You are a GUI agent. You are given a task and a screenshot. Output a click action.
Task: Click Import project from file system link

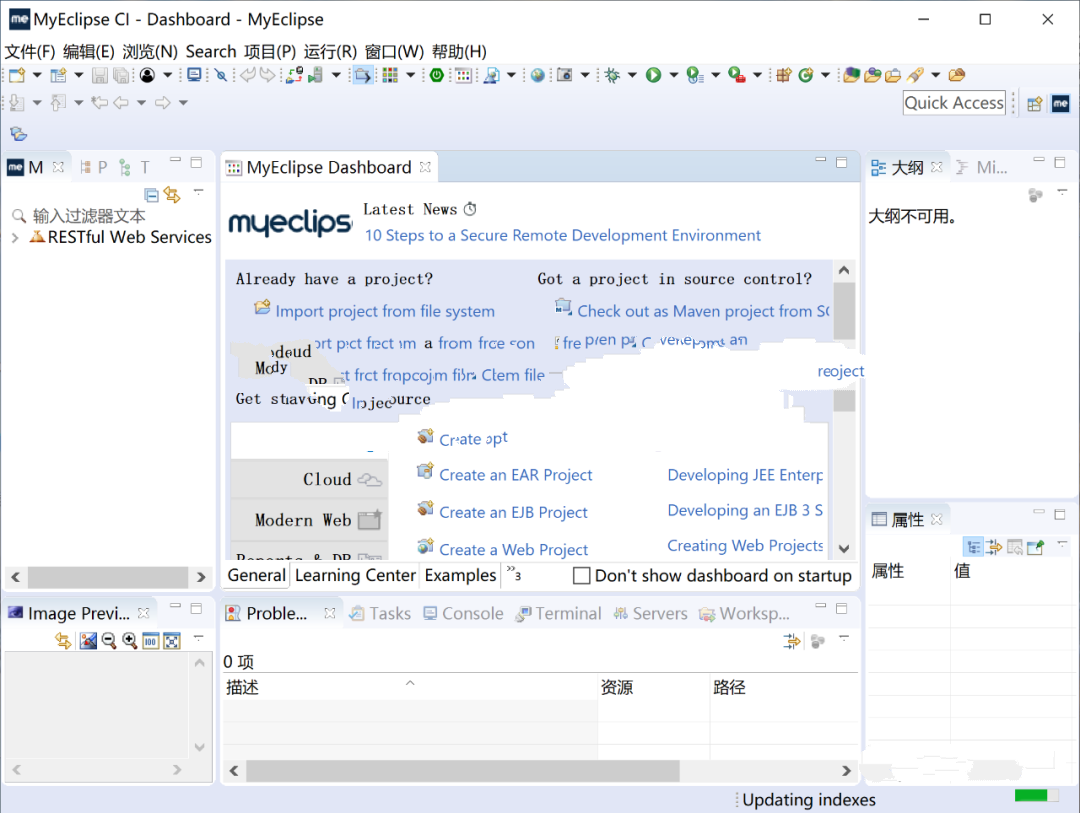(x=384, y=311)
